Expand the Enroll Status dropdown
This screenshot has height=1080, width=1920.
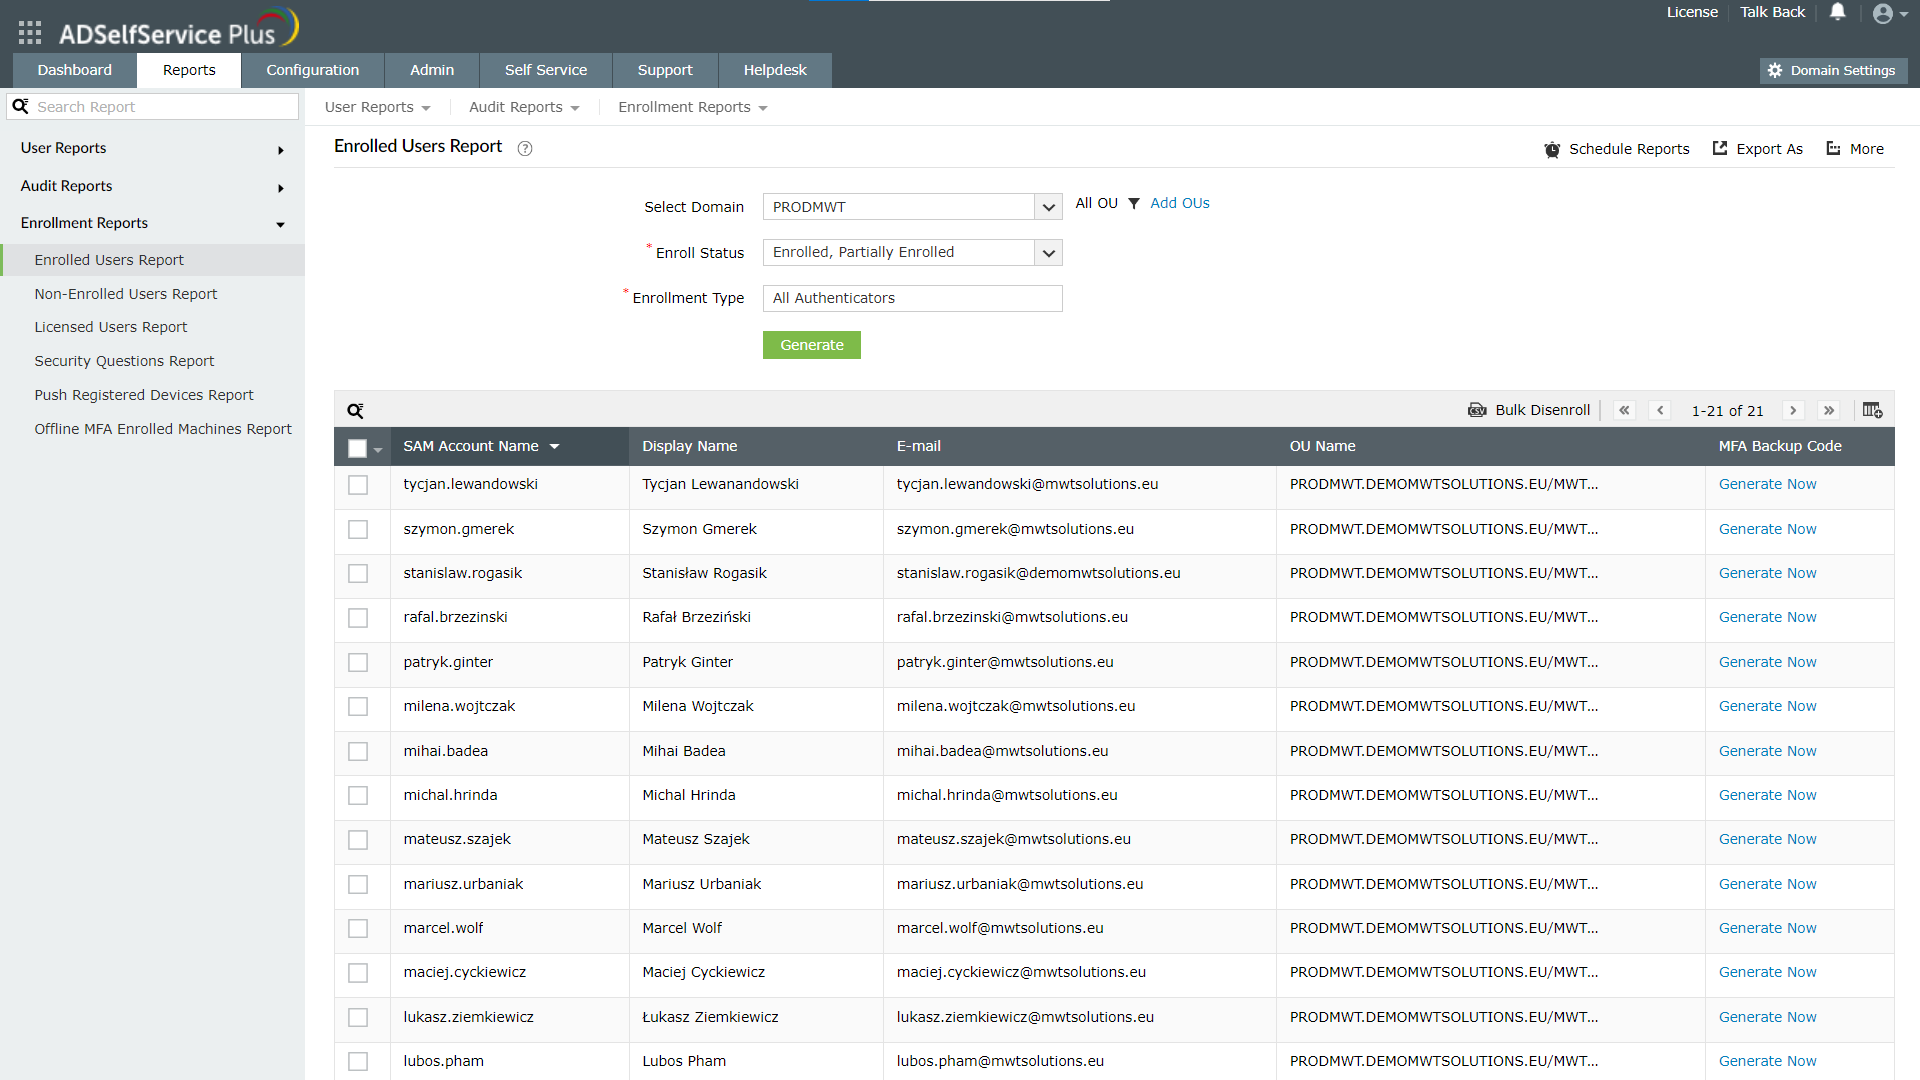click(1048, 253)
